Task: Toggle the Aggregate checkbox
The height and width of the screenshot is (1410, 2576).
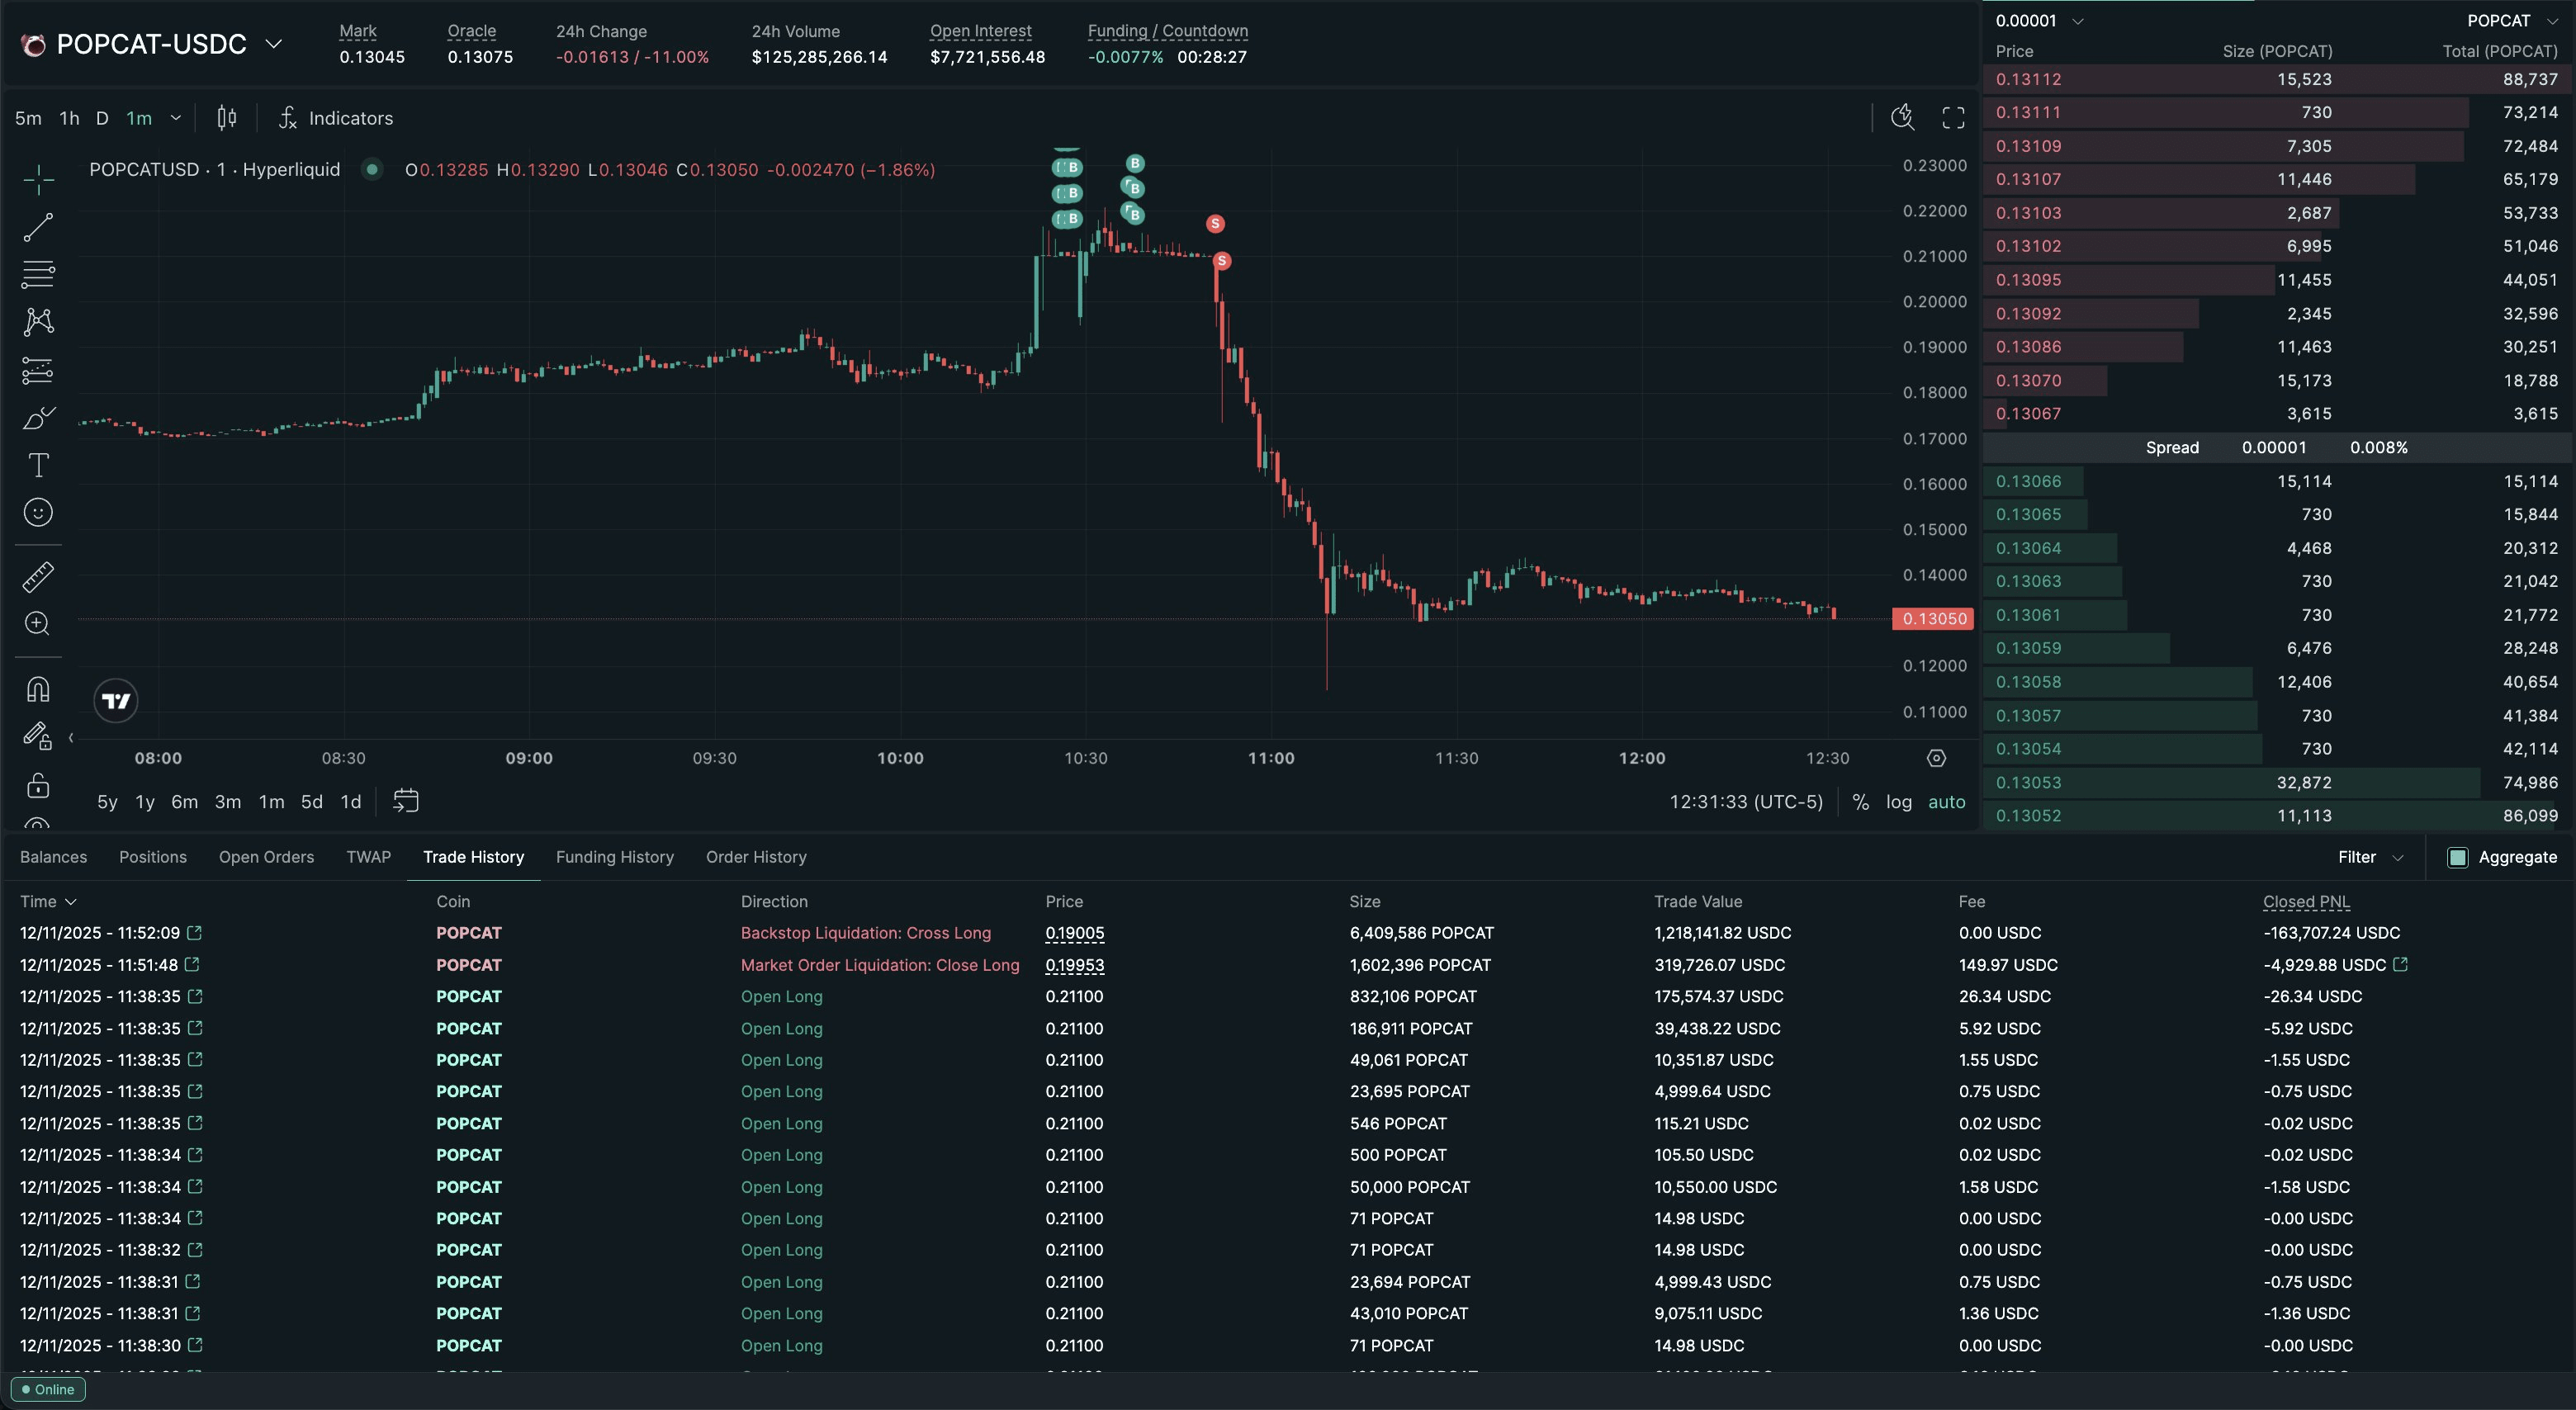Action: click(x=2457, y=857)
